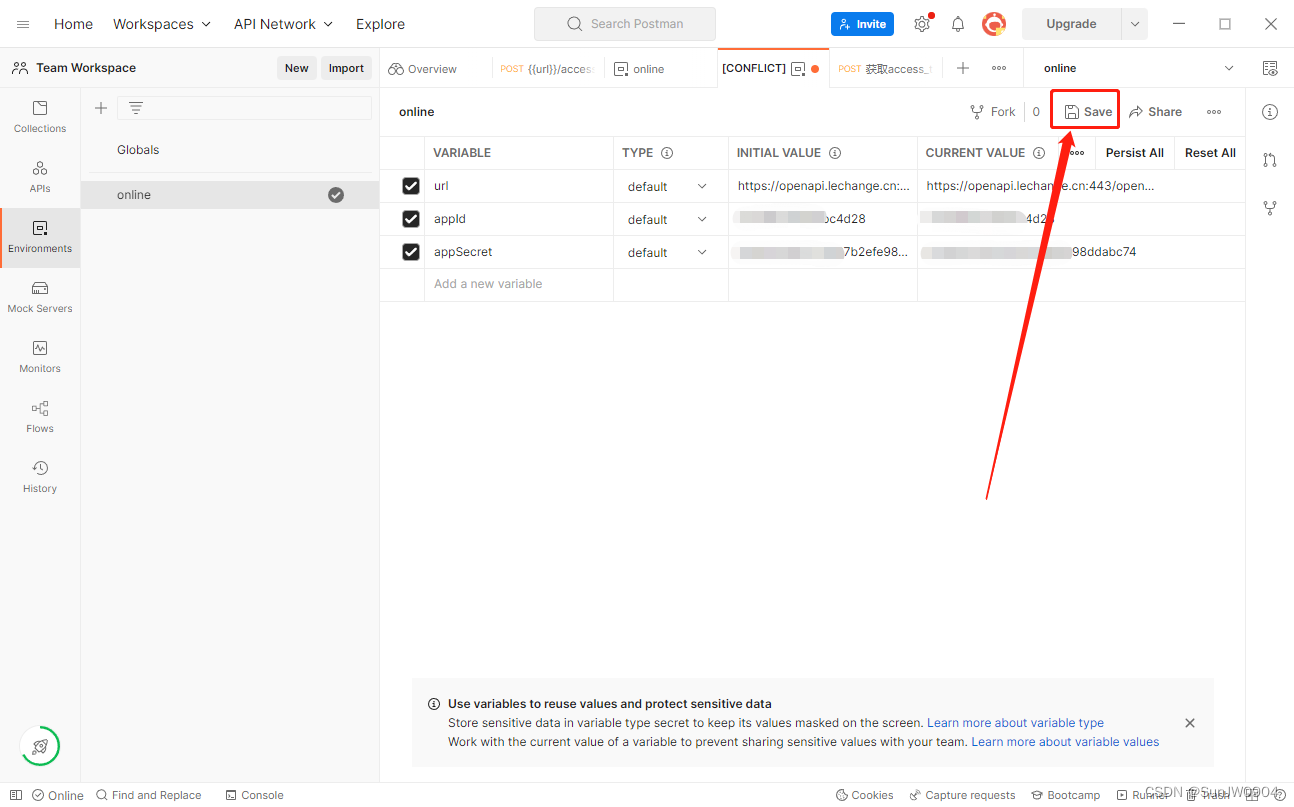
Task: Open tab bar more options ellipsis
Action: [x=999, y=68]
